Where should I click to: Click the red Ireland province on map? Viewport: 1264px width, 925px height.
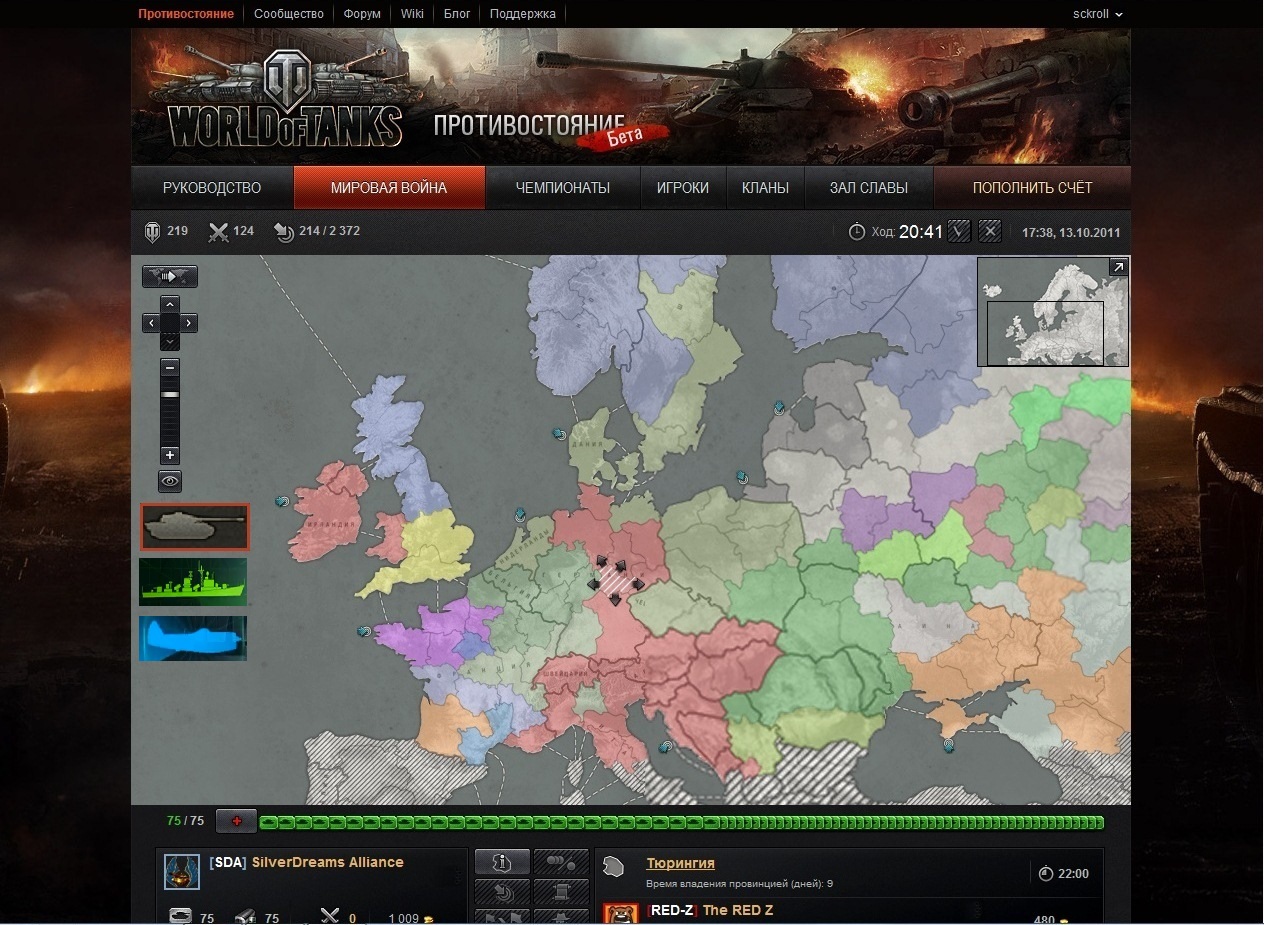[330, 513]
